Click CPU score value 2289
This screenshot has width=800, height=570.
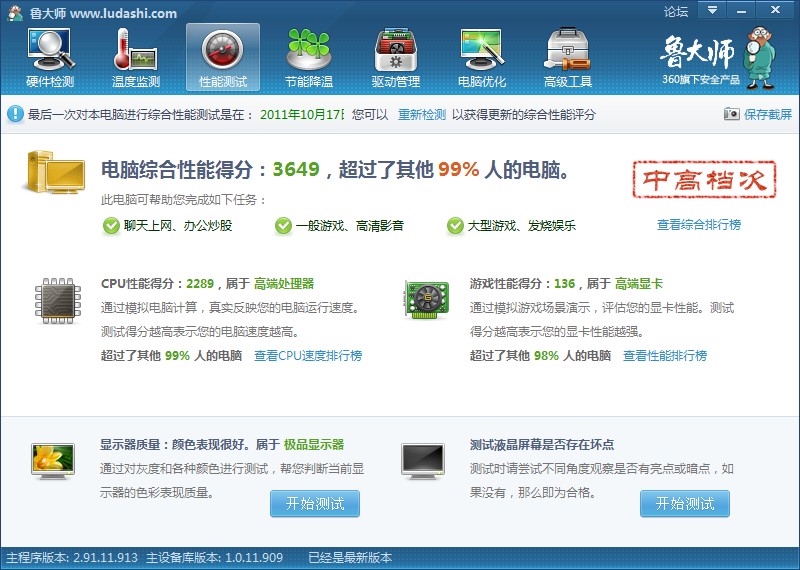tap(200, 284)
